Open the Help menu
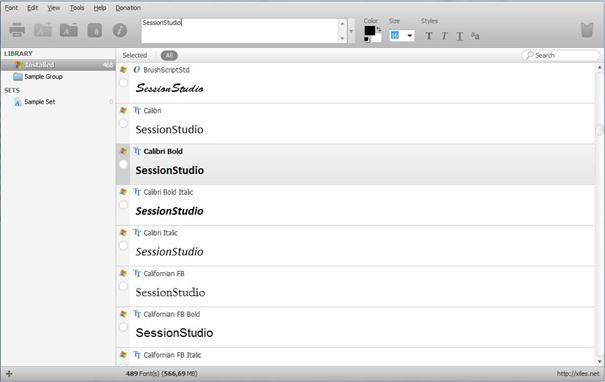This screenshot has width=605, height=382. point(100,8)
